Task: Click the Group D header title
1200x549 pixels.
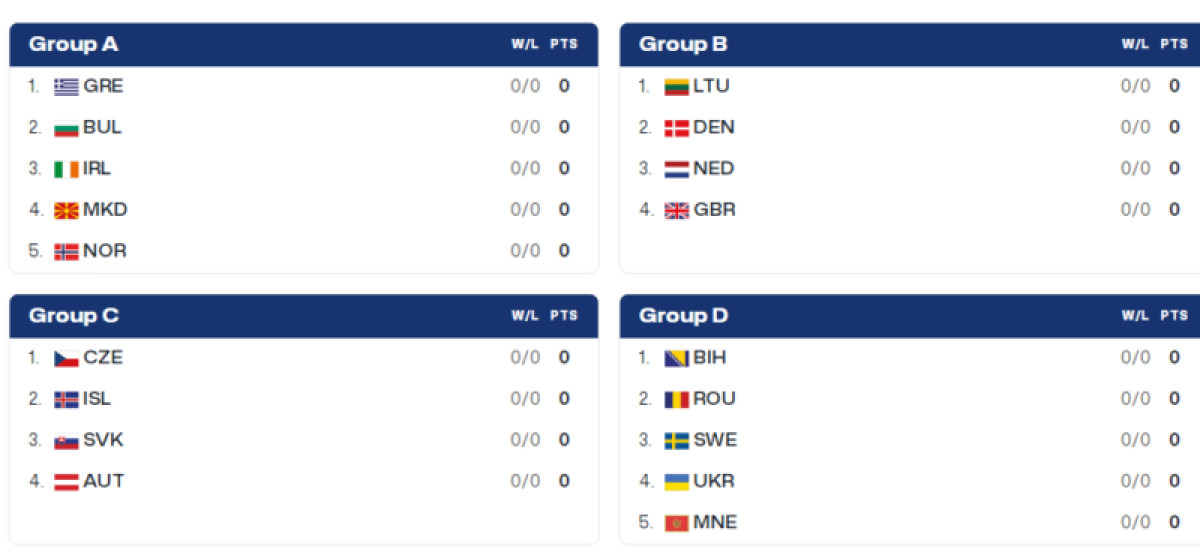Action: pos(684,316)
